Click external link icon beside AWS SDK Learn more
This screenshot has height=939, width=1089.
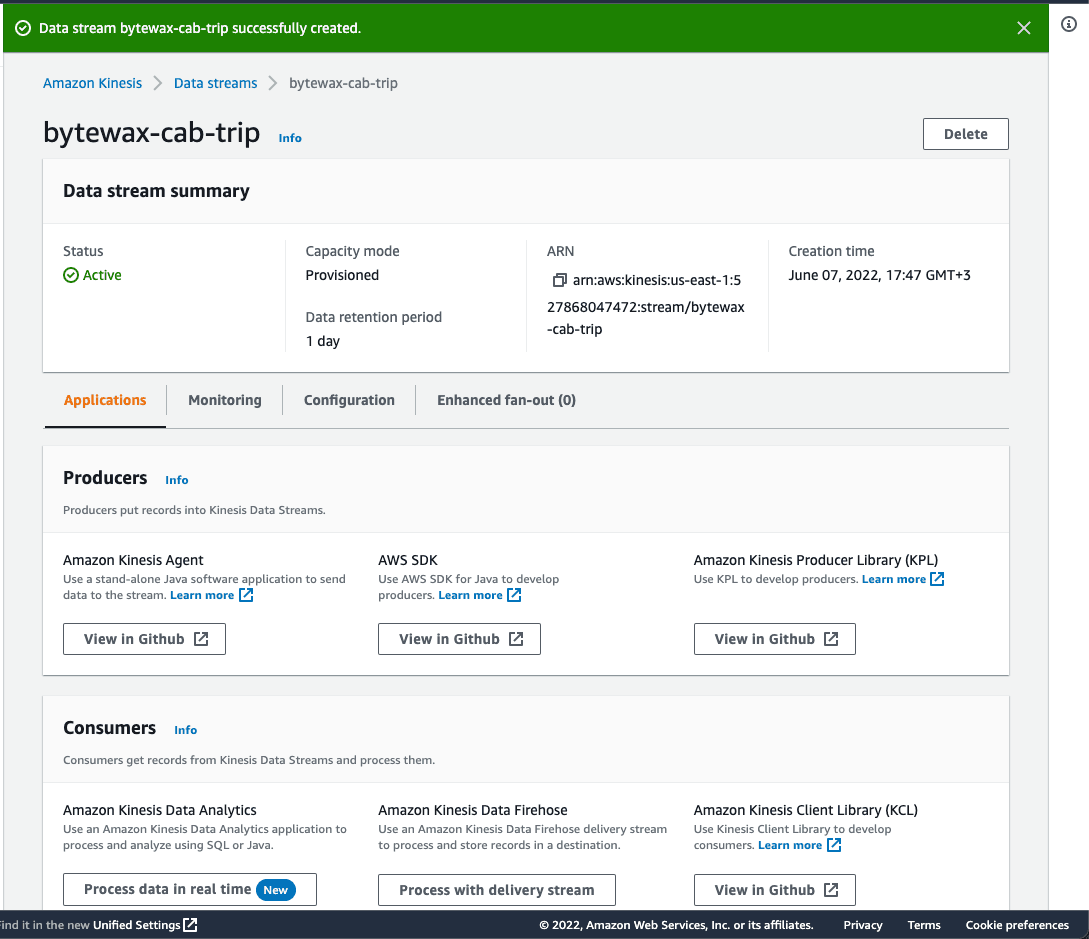[514, 595]
